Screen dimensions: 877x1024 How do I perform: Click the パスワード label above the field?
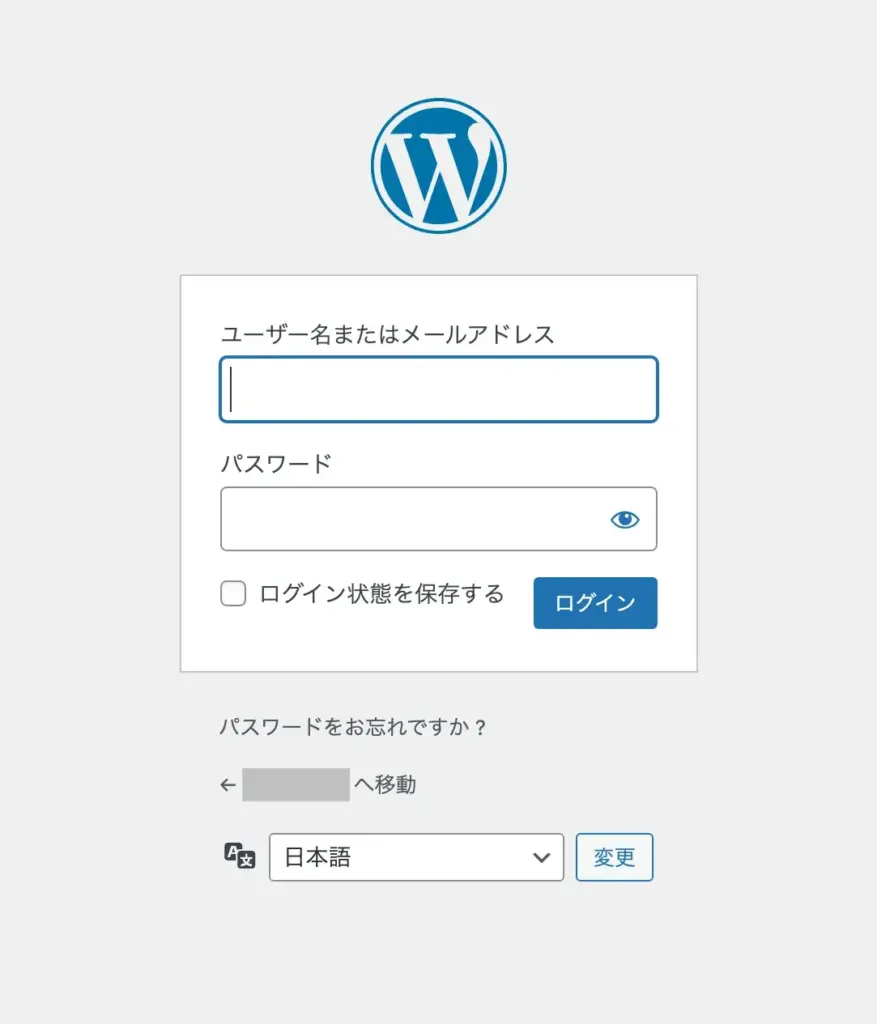click(x=275, y=464)
